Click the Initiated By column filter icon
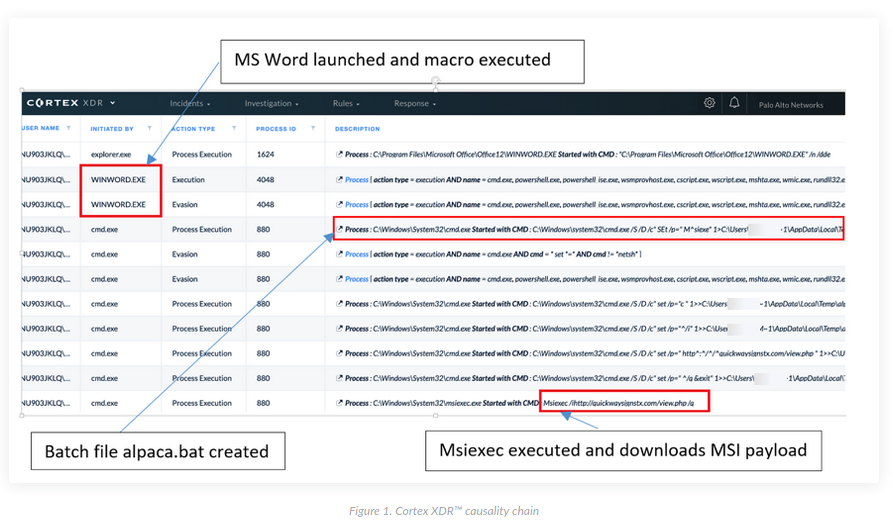Screen dimensions: 892x523 click(150, 128)
